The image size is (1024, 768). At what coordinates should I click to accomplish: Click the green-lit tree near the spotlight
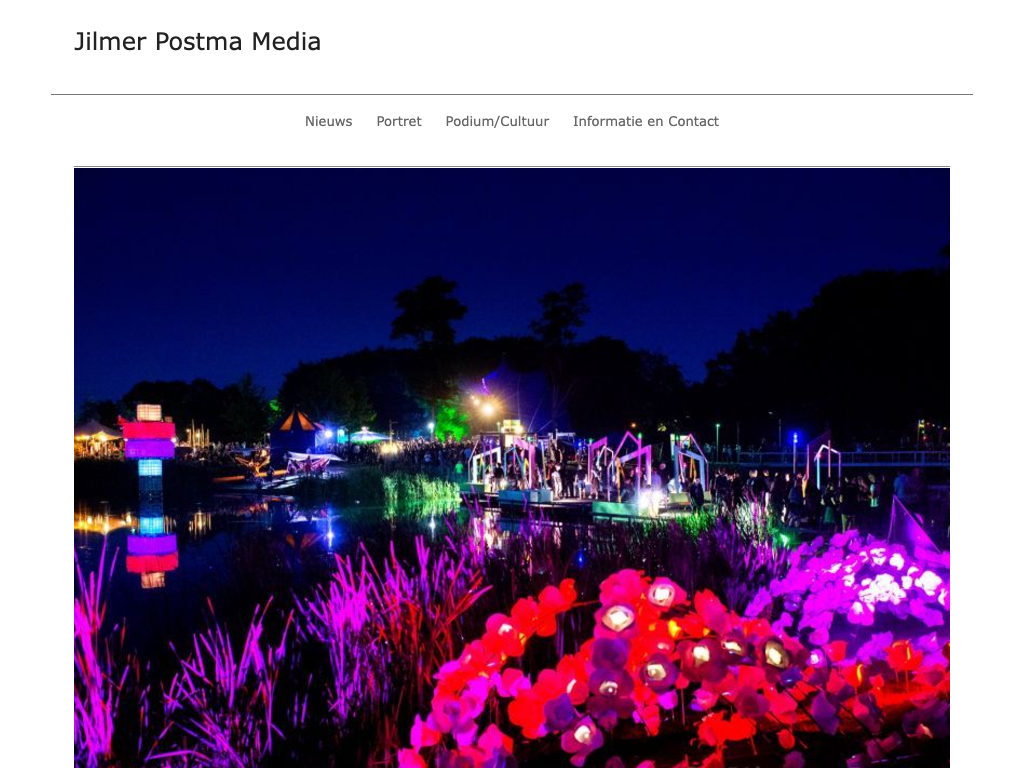(452, 421)
